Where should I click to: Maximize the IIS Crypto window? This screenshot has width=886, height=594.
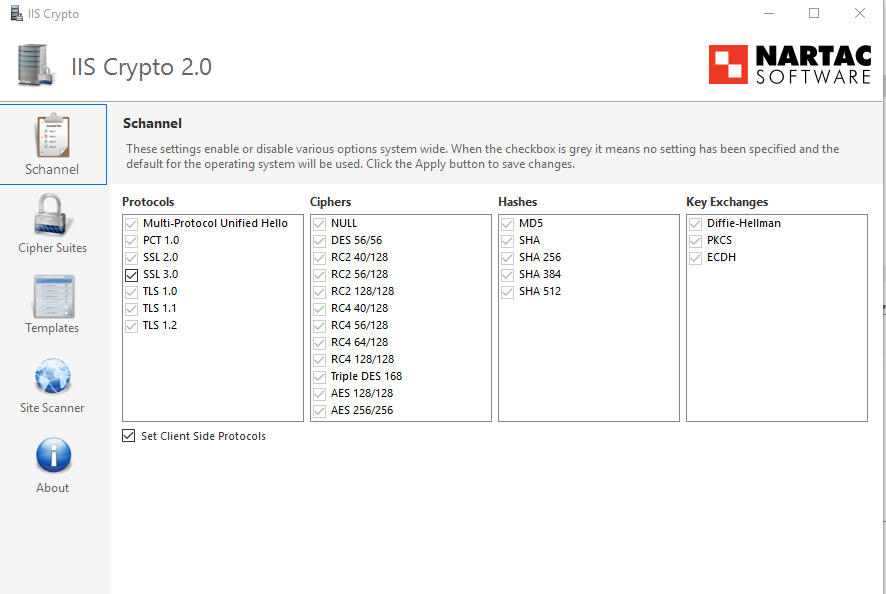[x=814, y=14]
